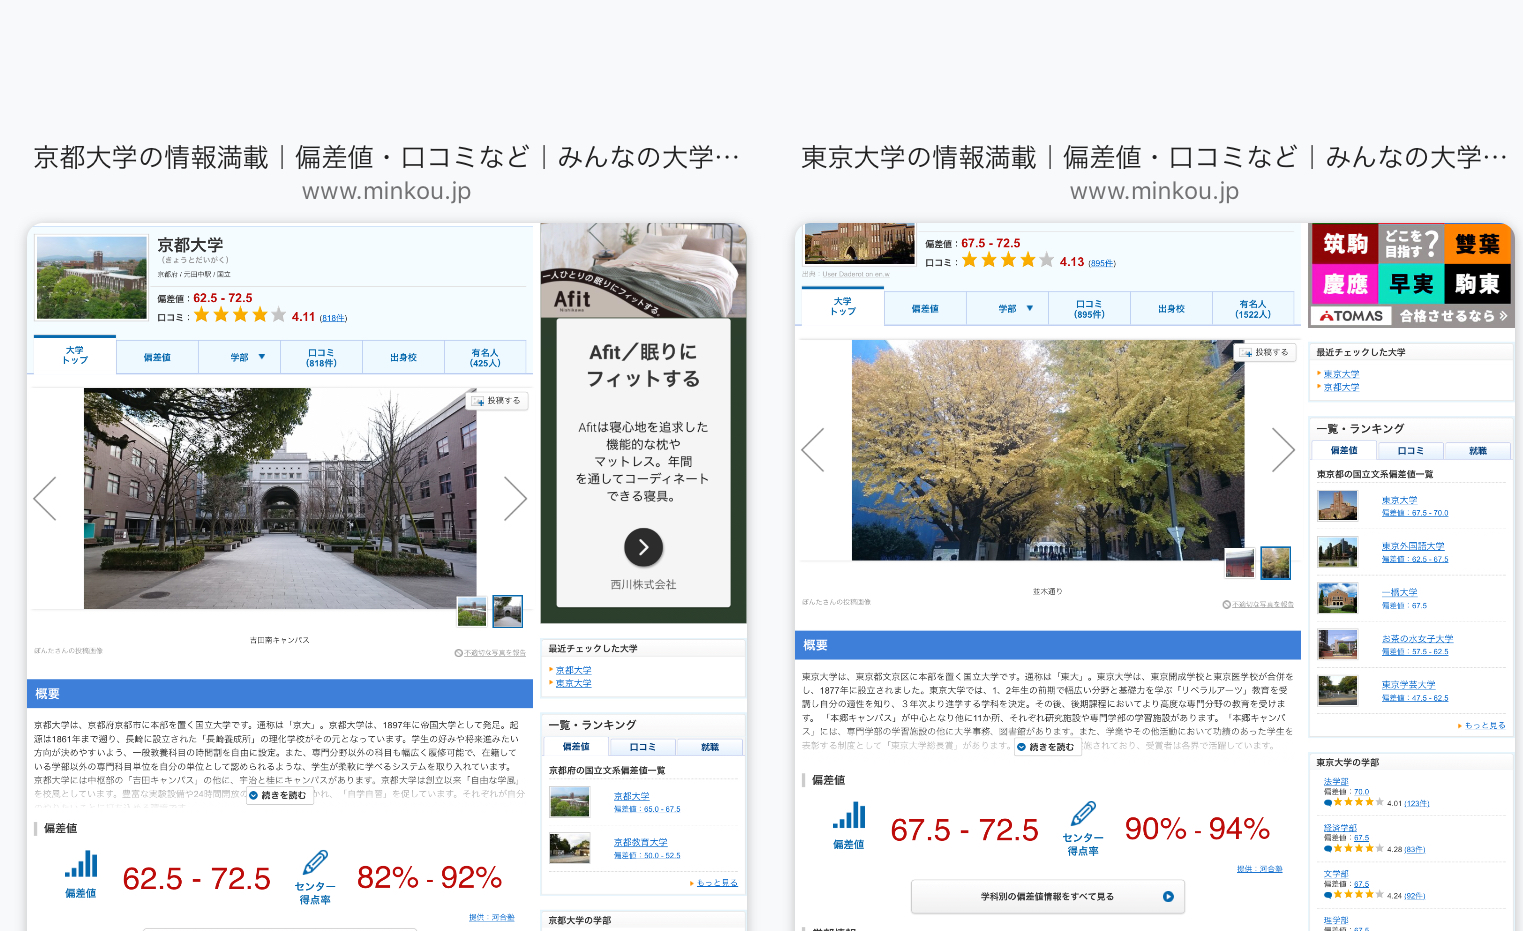Image resolution: width=1523 pixels, height=931 pixels.
Task: Click 学科別の偏差値情報をすべて見る button
Action: point(1047,897)
